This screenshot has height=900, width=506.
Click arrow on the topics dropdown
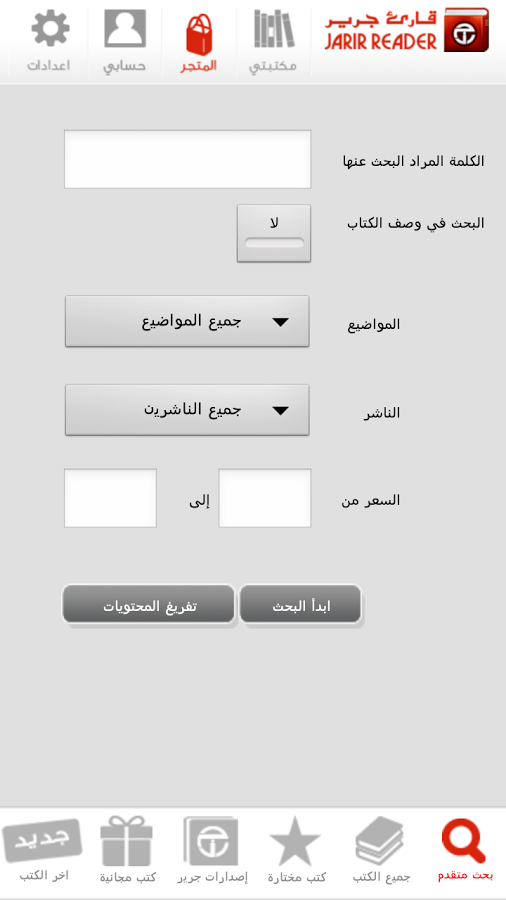pyautogui.click(x=280, y=323)
